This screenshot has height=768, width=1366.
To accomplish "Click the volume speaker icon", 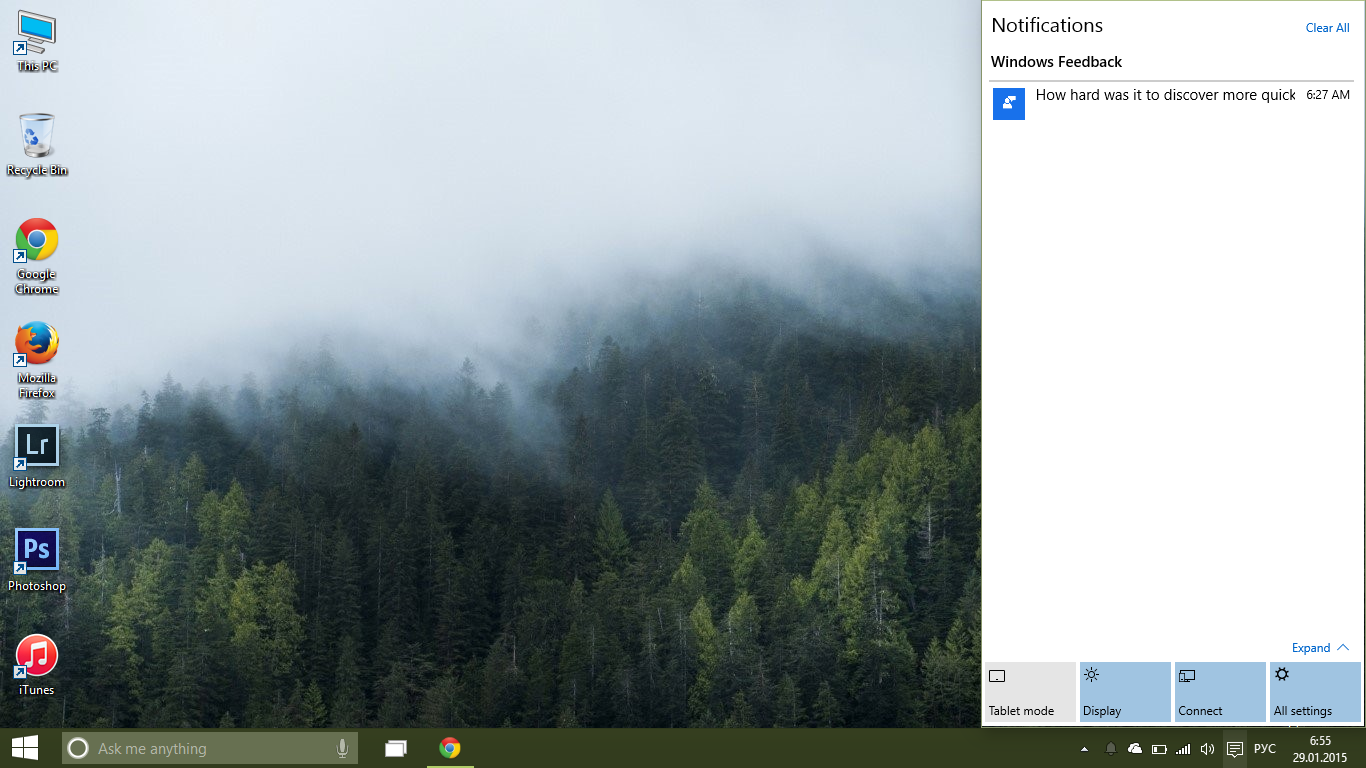I will [1207, 749].
